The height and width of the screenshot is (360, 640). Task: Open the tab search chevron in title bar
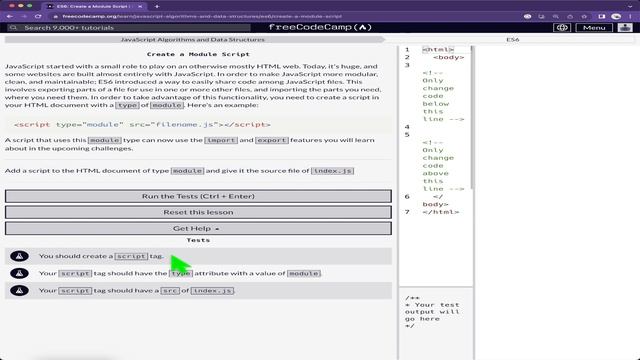pos(630,6)
